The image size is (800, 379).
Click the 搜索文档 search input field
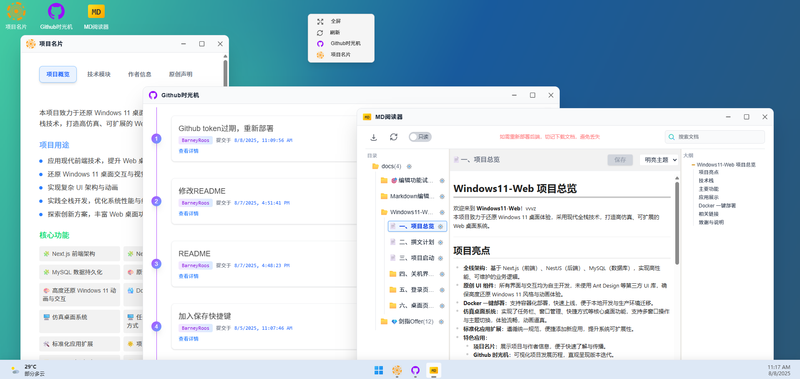pos(715,137)
